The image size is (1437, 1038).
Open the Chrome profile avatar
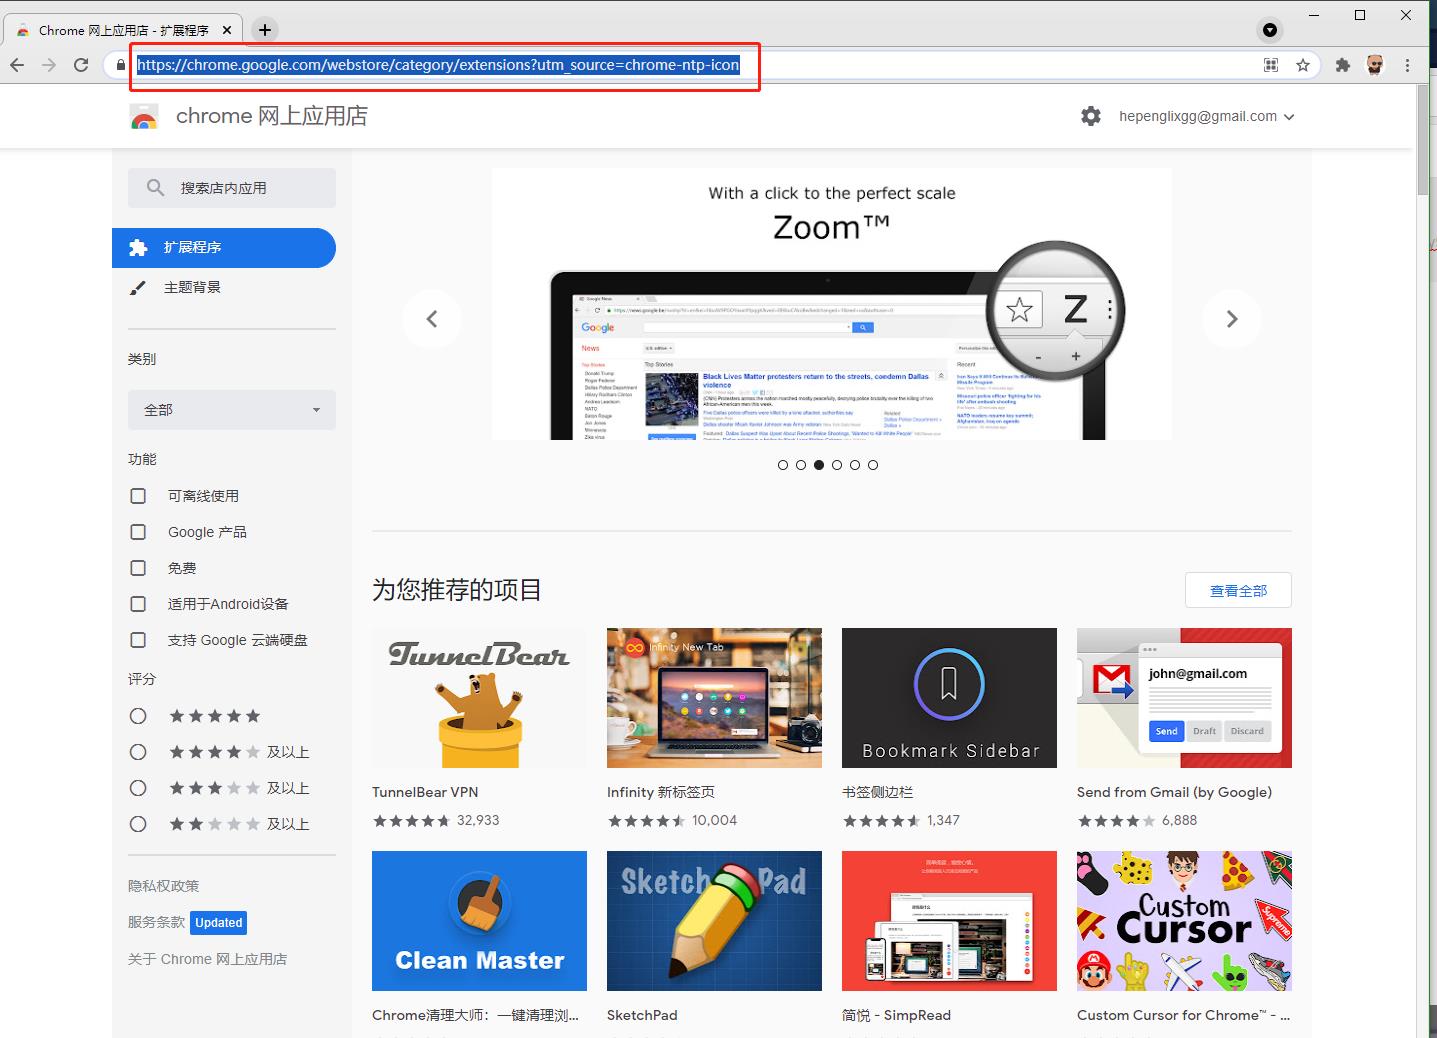[1375, 65]
